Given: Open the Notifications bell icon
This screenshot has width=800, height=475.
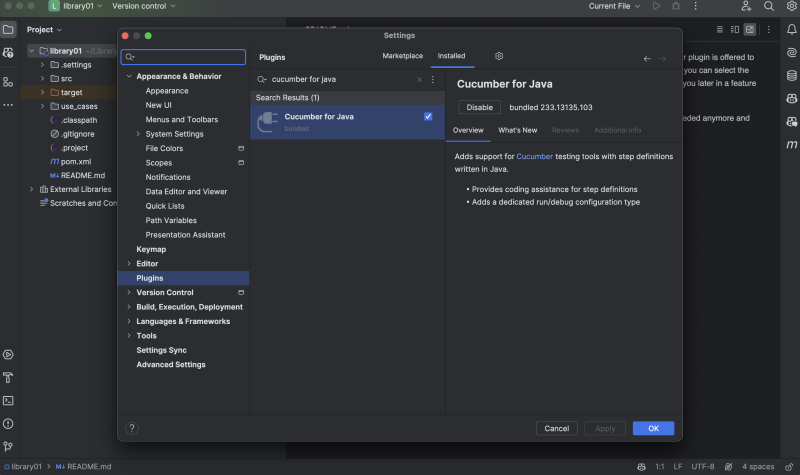Looking at the screenshot, I should (791, 30).
